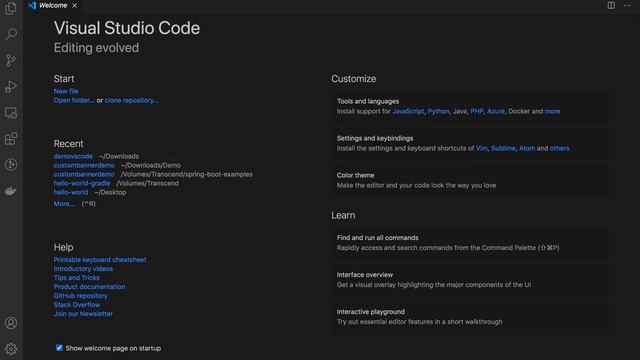Image resolution: width=640 pixels, height=360 pixels.
Task: Open Introductory videos link
Action: (83, 269)
